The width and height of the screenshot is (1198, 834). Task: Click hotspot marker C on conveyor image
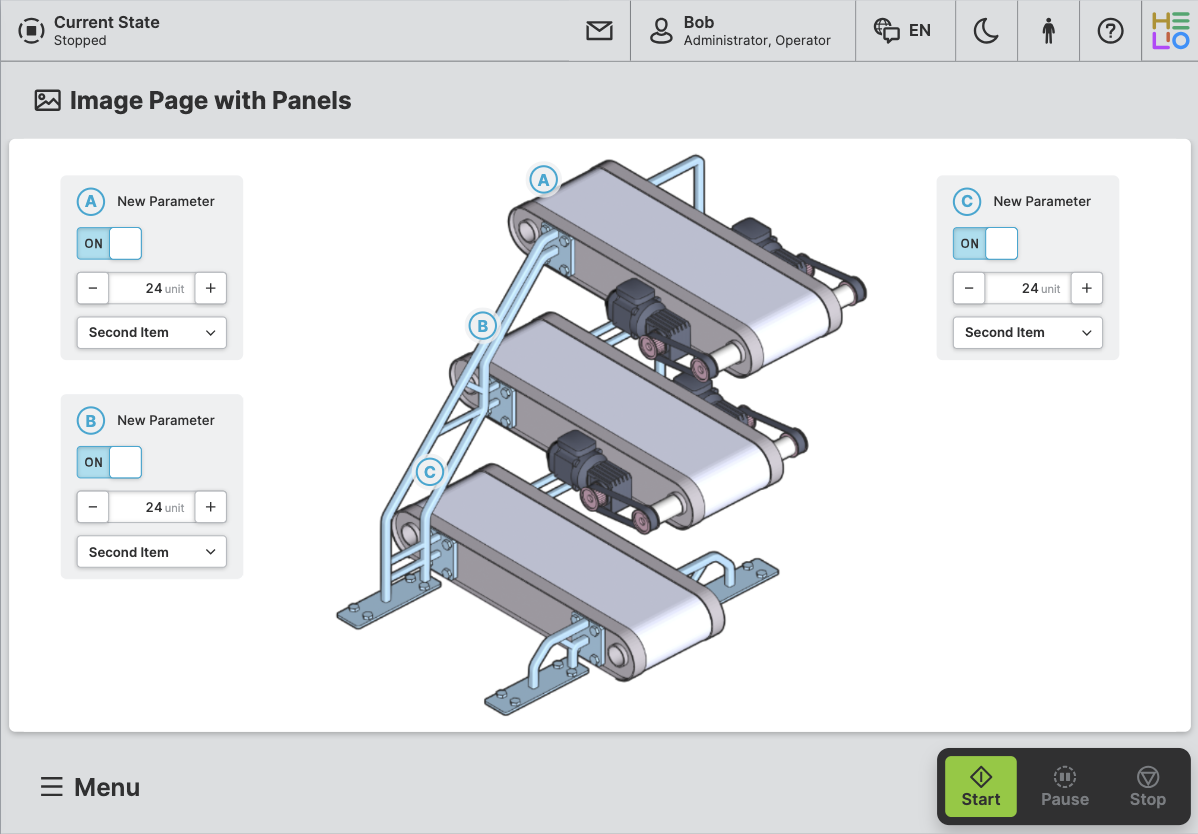coord(430,472)
